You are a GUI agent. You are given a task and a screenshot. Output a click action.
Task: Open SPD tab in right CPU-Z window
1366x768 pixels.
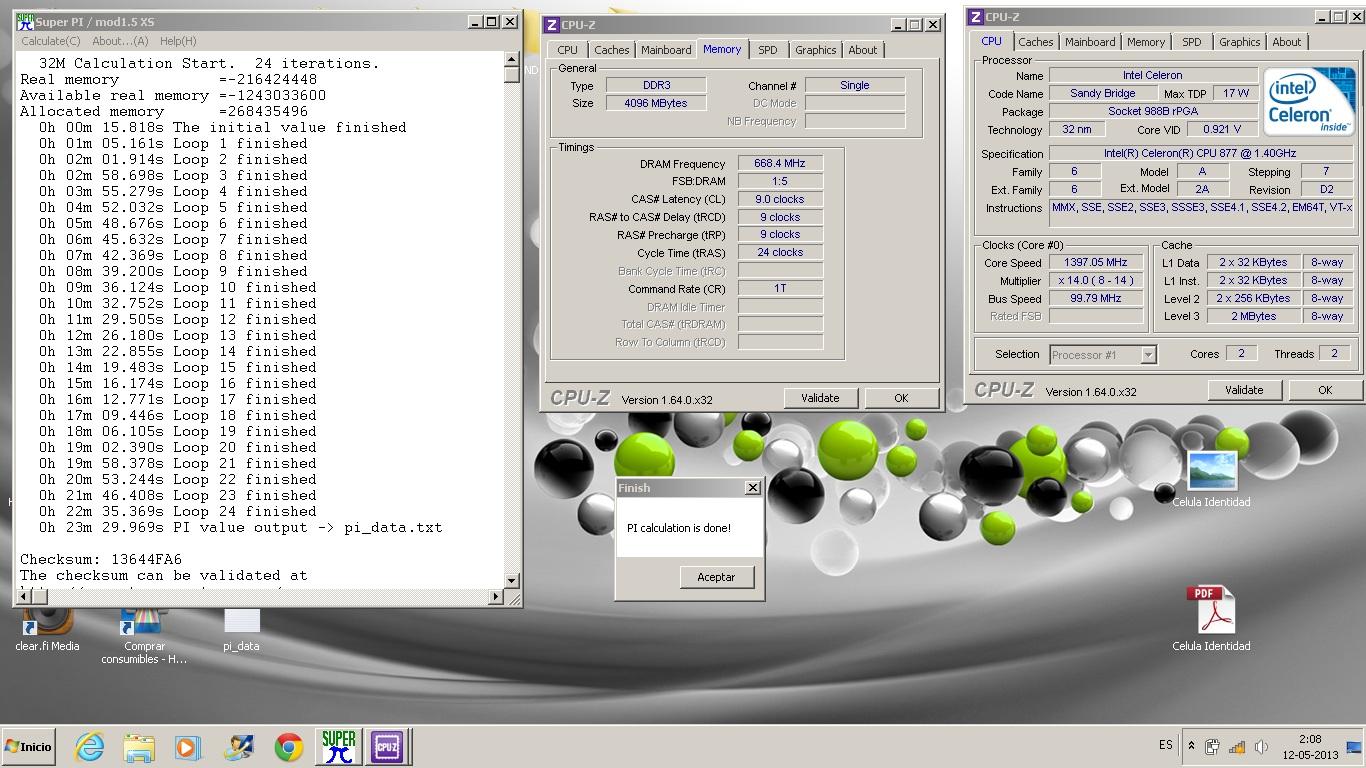pyautogui.click(x=1192, y=42)
